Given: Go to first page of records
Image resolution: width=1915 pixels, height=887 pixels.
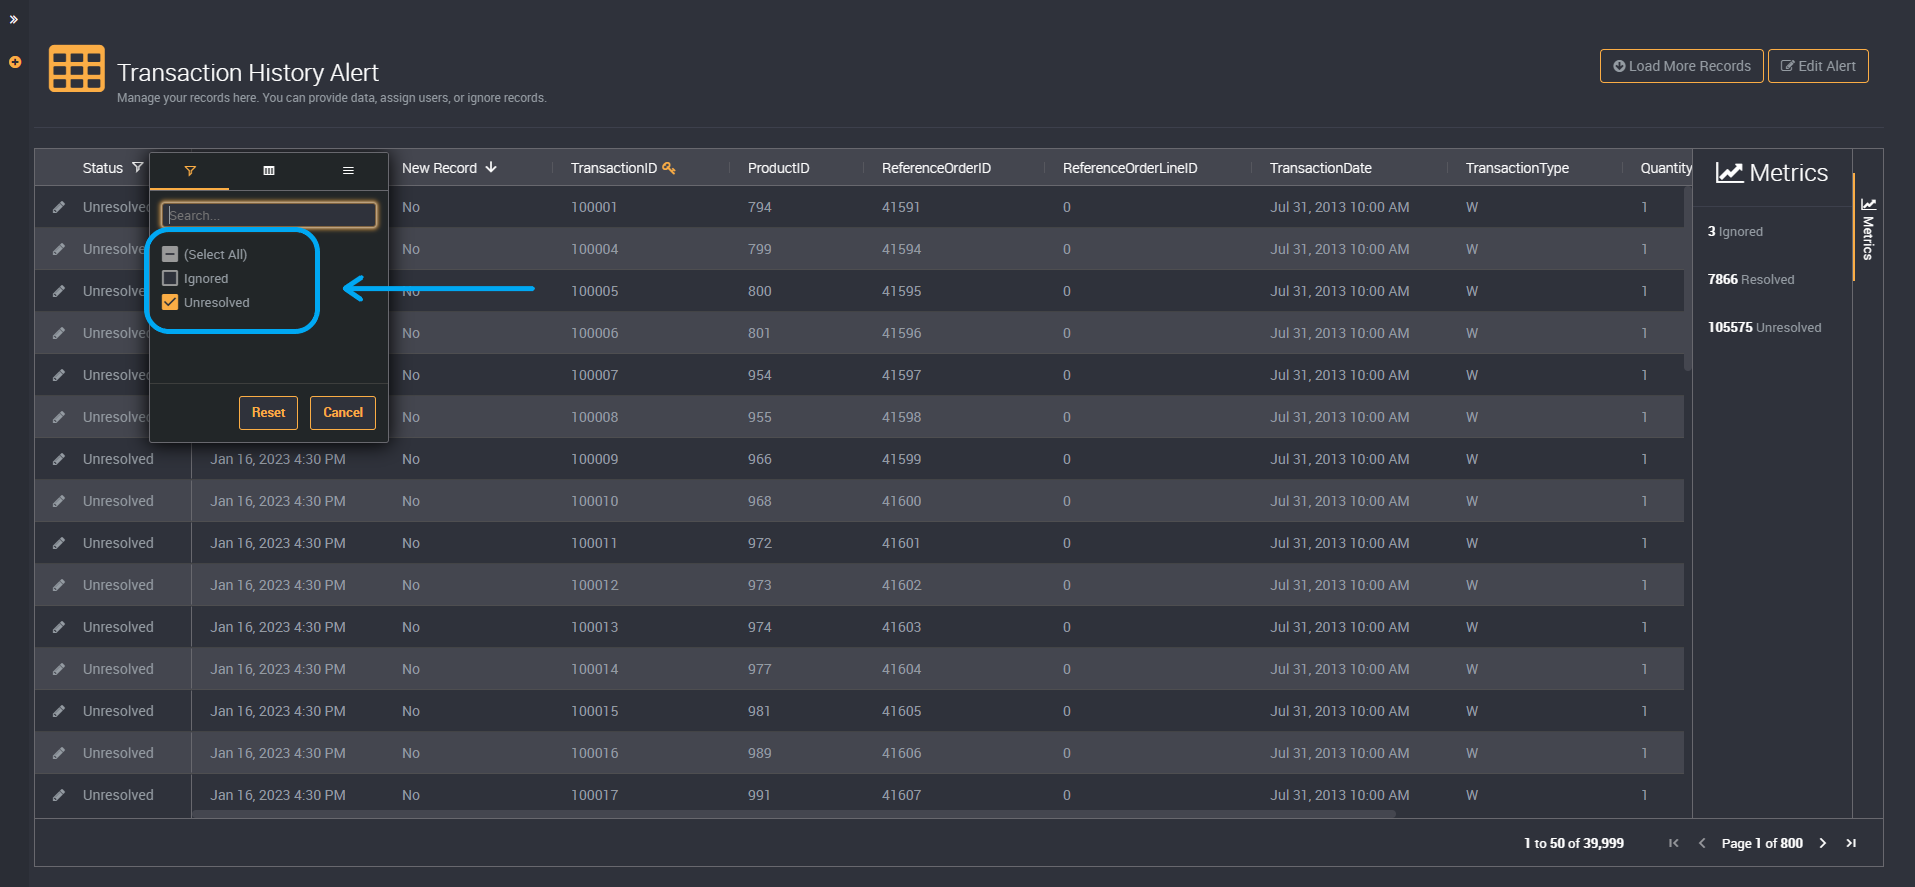Looking at the screenshot, I should (1673, 843).
